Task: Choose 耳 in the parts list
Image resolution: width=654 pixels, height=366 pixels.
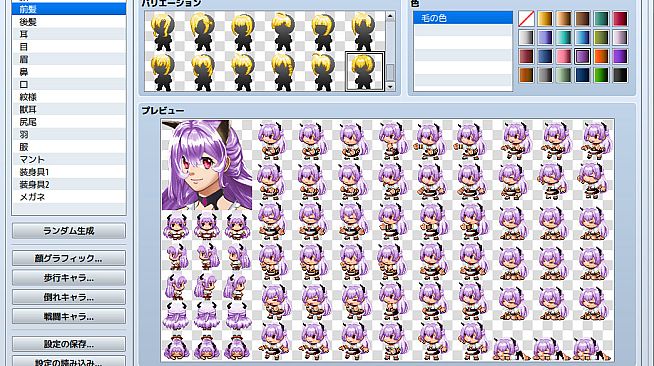Action: point(69,34)
